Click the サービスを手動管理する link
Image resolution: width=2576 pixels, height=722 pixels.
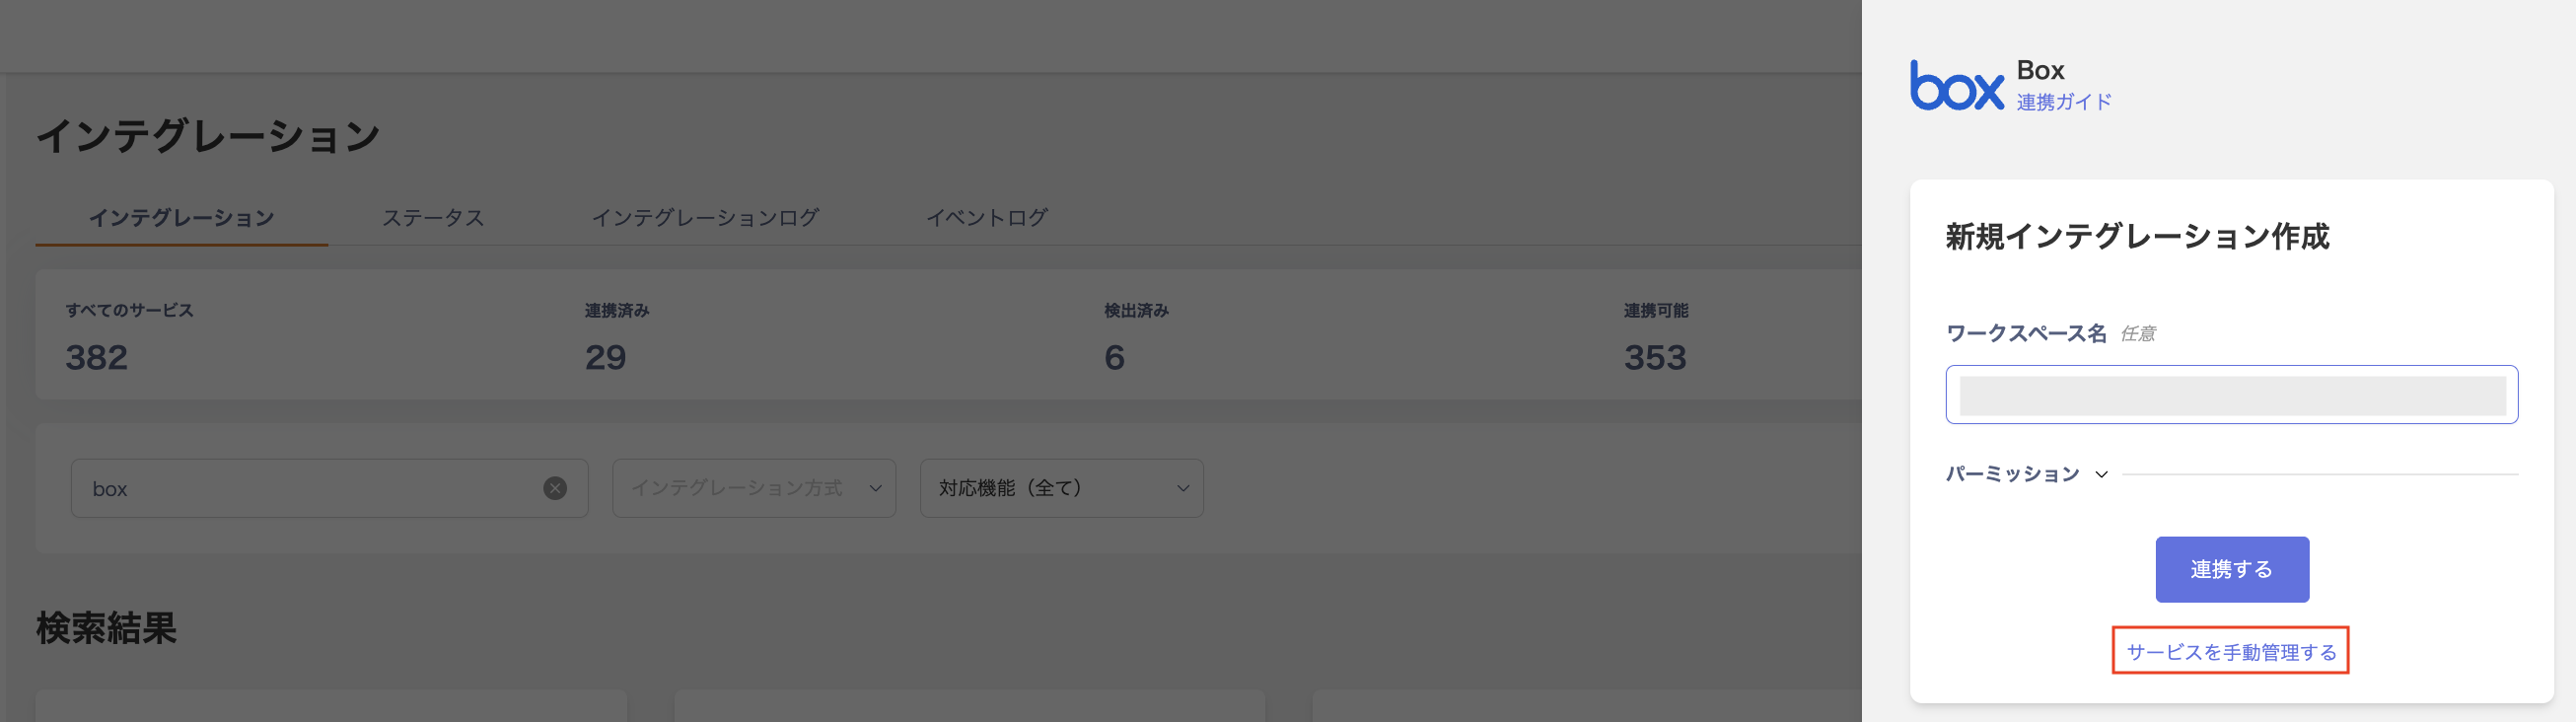click(2230, 652)
